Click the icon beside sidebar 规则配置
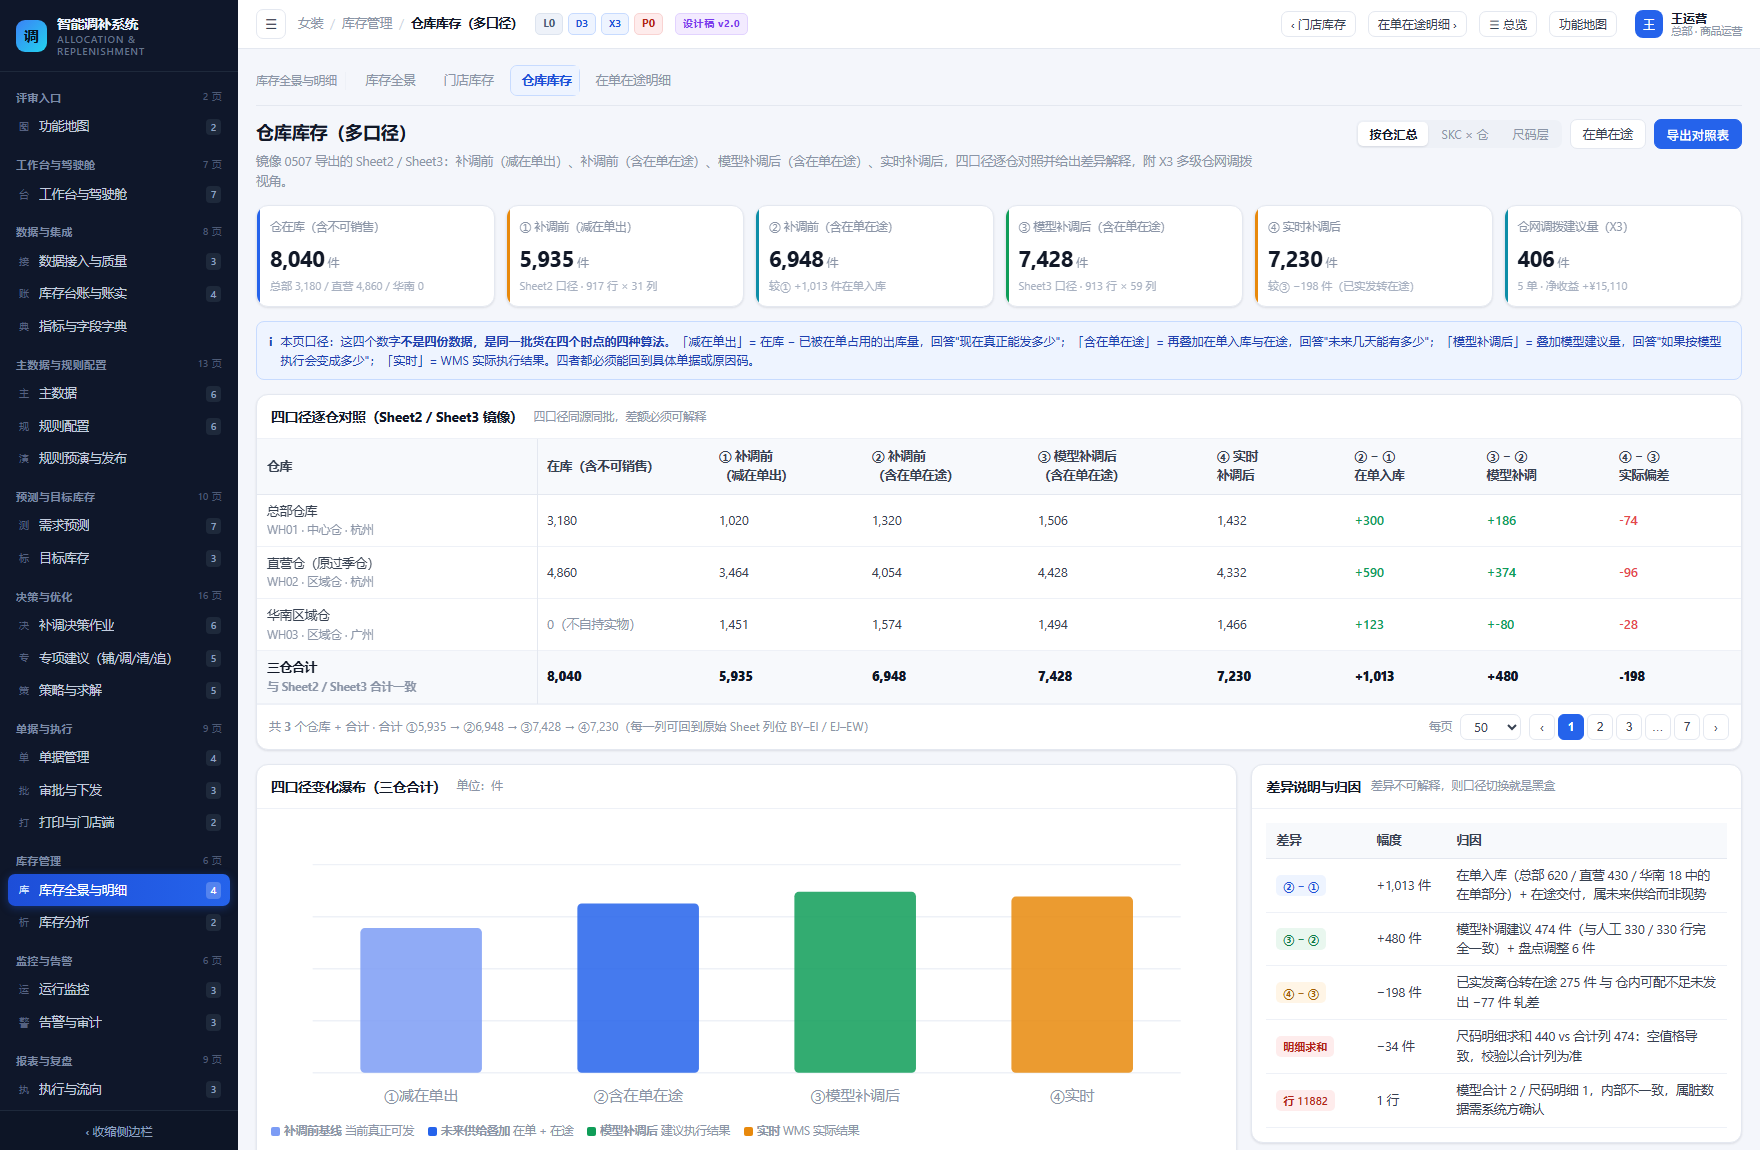The image size is (1760, 1150). pos(24,427)
